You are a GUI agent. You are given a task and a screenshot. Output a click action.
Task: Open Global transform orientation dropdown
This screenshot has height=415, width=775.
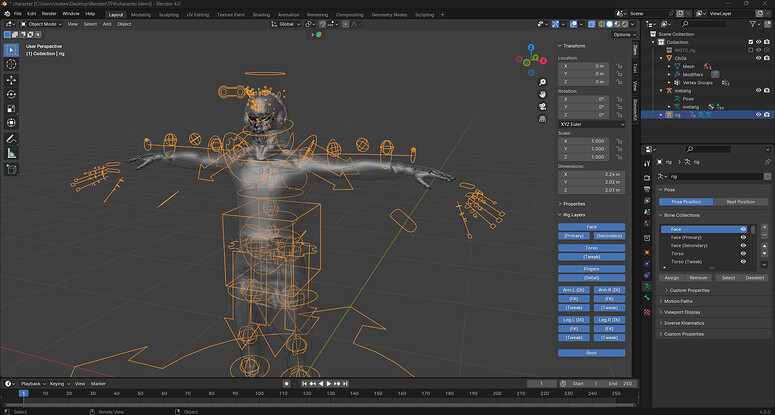click(286, 24)
